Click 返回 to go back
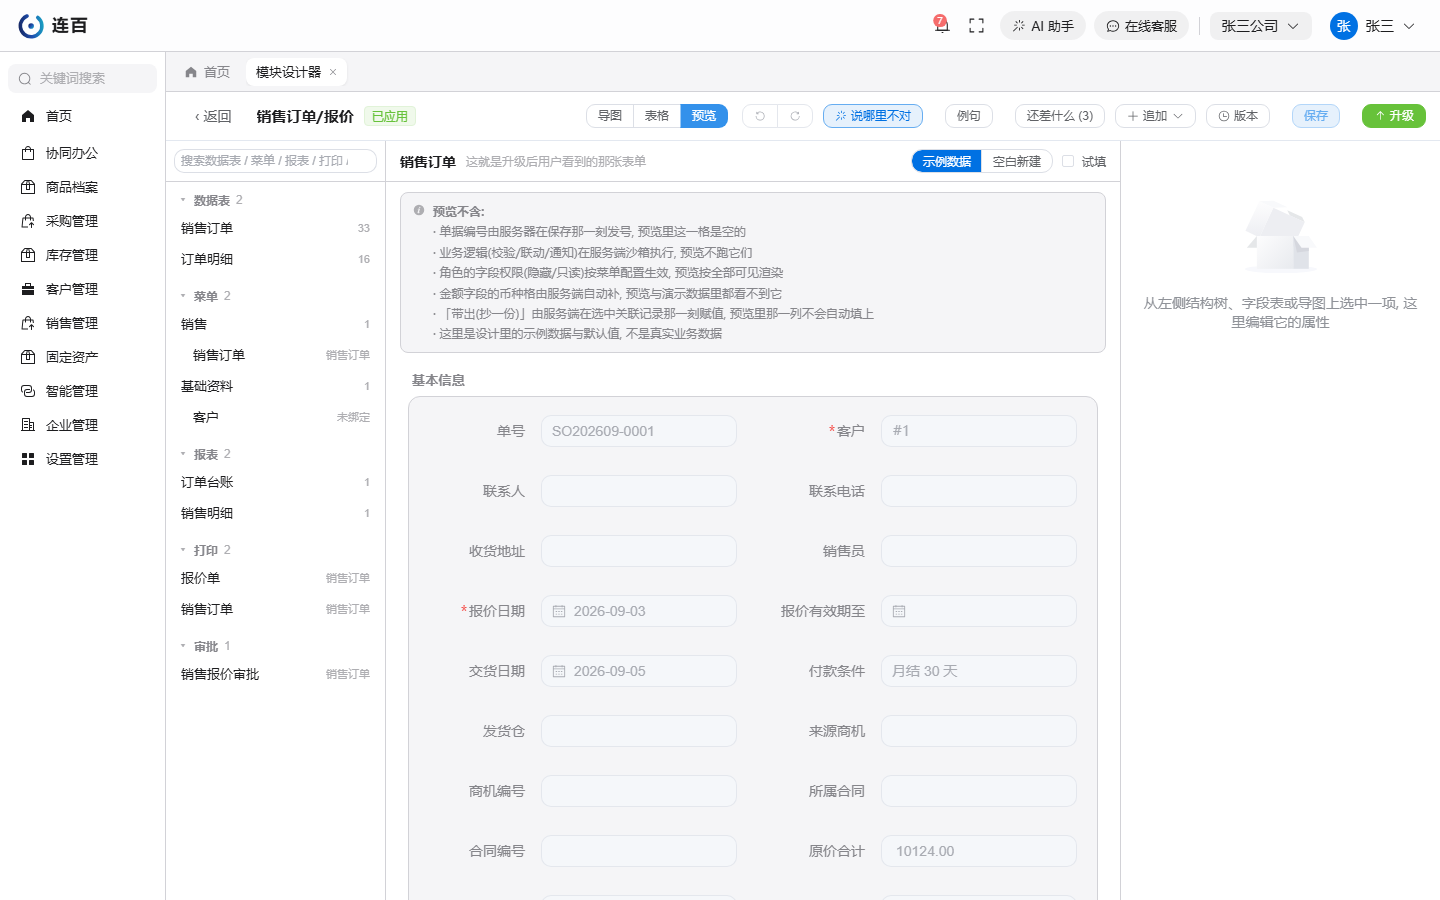Viewport: 1440px width, 900px height. pos(212,116)
